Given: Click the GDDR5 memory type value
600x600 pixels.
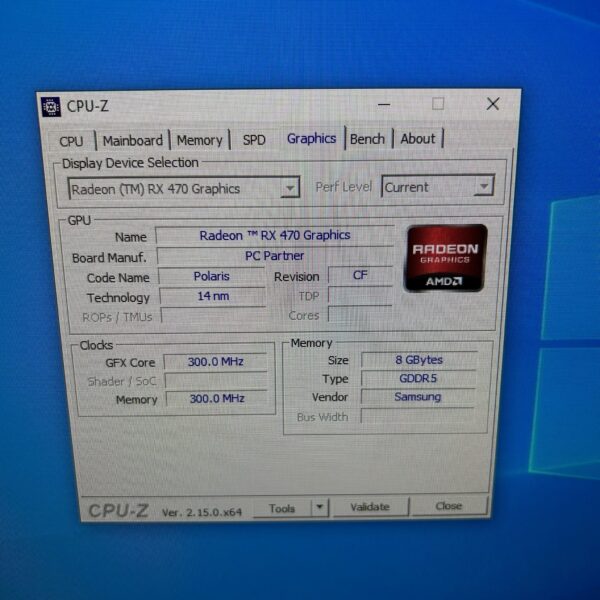Looking at the screenshot, I should click(x=418, y=378).
